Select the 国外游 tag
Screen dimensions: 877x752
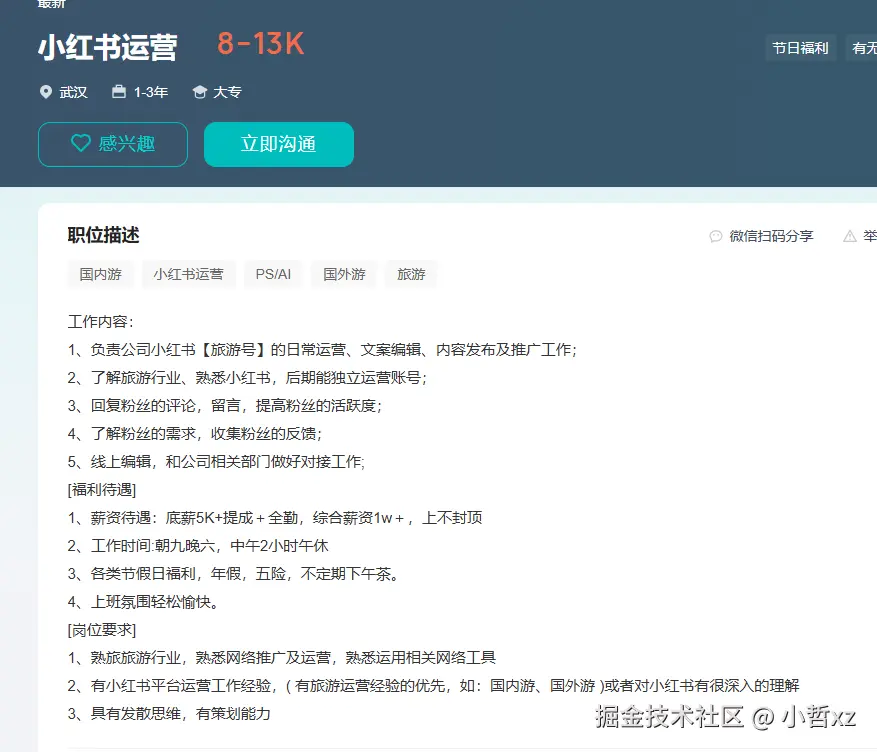(x=344, y=274)
